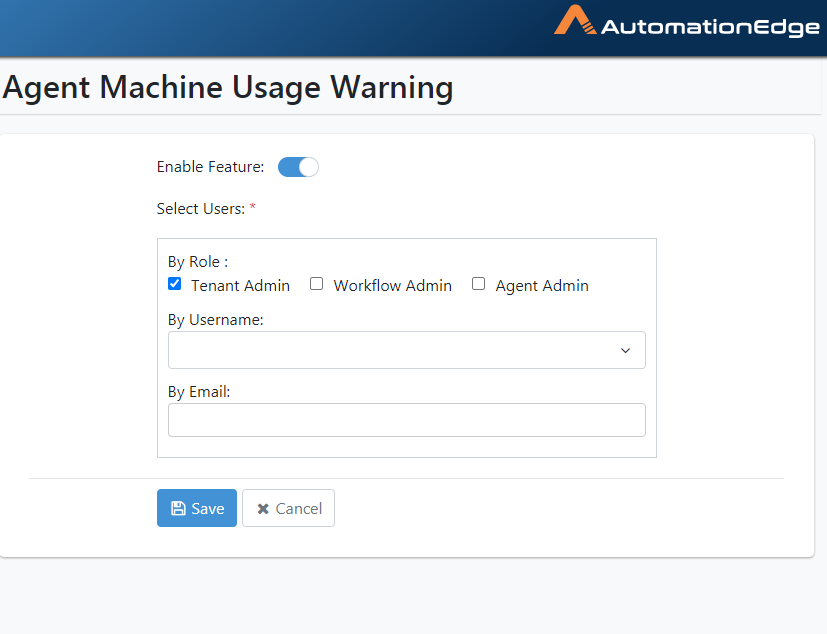Enable the Agent Admin checkbox
Viewport: 827px width, 634px height.
[478, 284]
